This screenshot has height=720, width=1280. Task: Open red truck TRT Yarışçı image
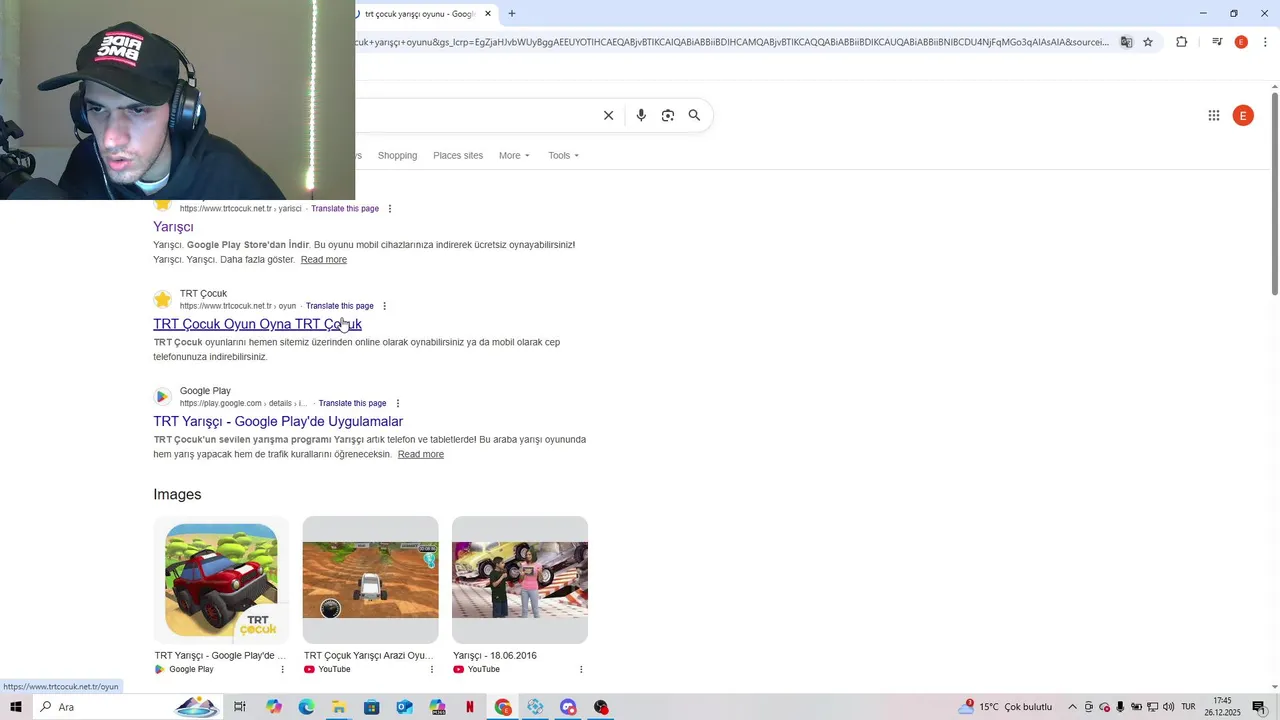(221, 580)
